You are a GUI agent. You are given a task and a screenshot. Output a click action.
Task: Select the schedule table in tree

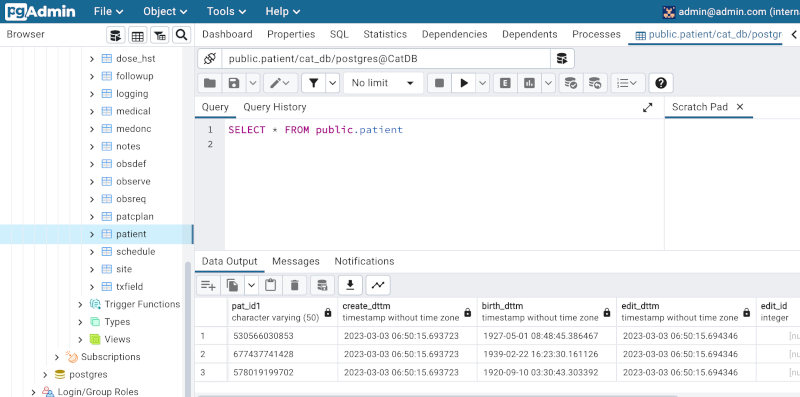[136, 252]
